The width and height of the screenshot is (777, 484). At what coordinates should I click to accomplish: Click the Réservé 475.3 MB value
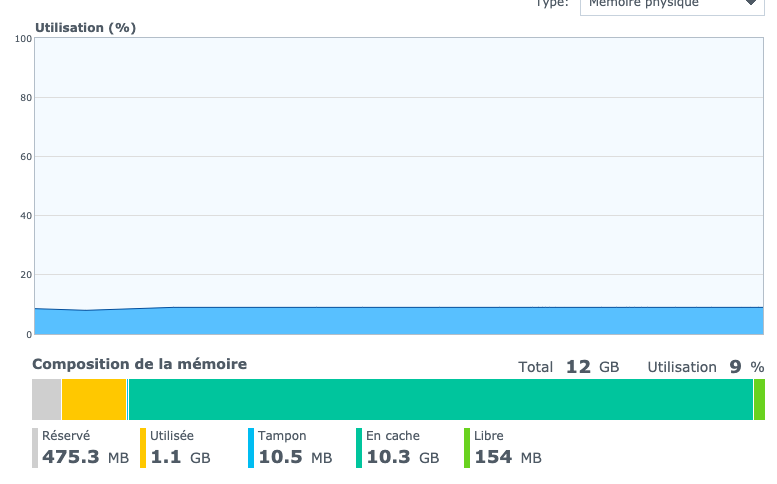click(x=85, y=458)
